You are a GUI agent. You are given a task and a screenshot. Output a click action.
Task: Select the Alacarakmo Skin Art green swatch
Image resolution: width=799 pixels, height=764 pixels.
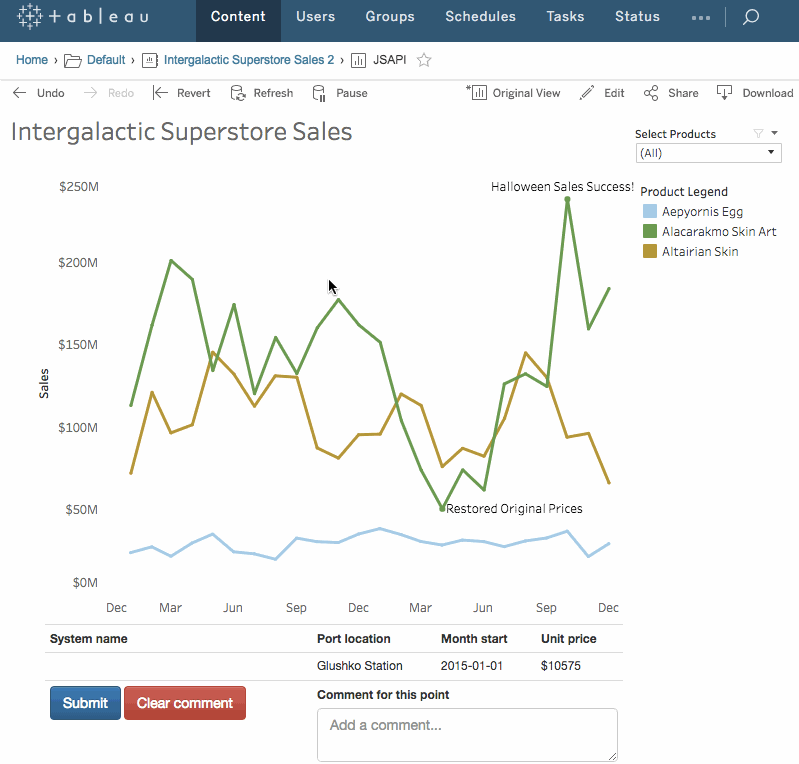pos(650,231)
